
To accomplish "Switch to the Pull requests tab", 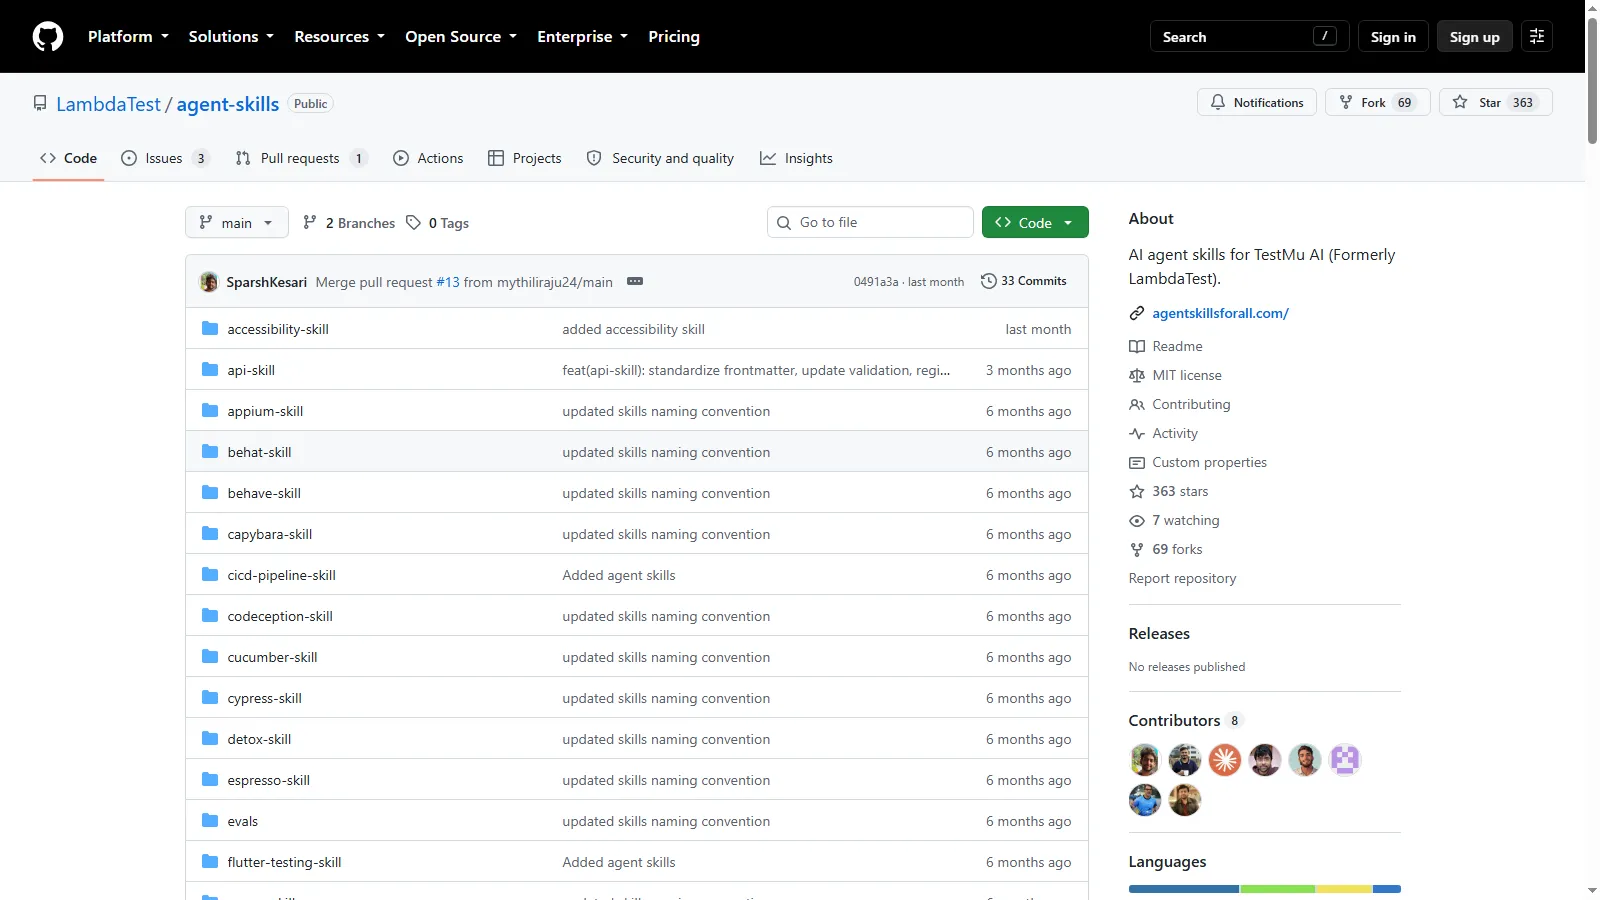I will point(301,158).
